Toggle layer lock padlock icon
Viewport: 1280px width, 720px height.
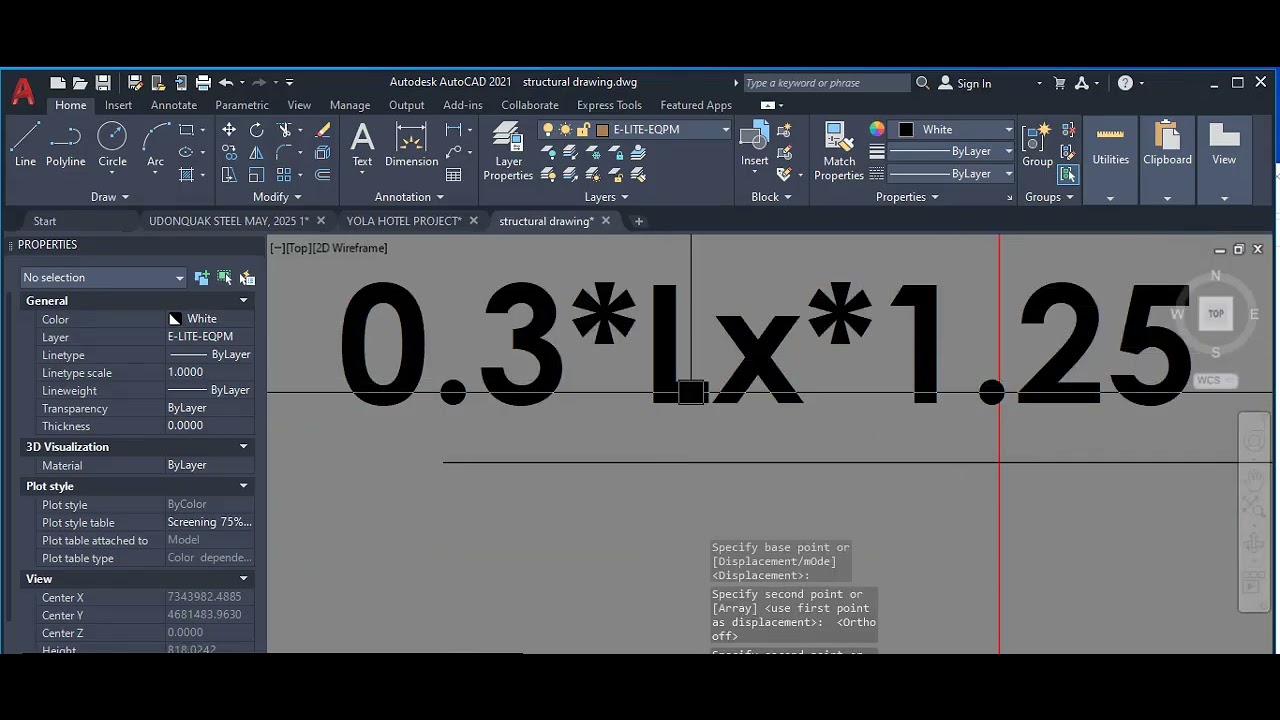click(583, 130)
